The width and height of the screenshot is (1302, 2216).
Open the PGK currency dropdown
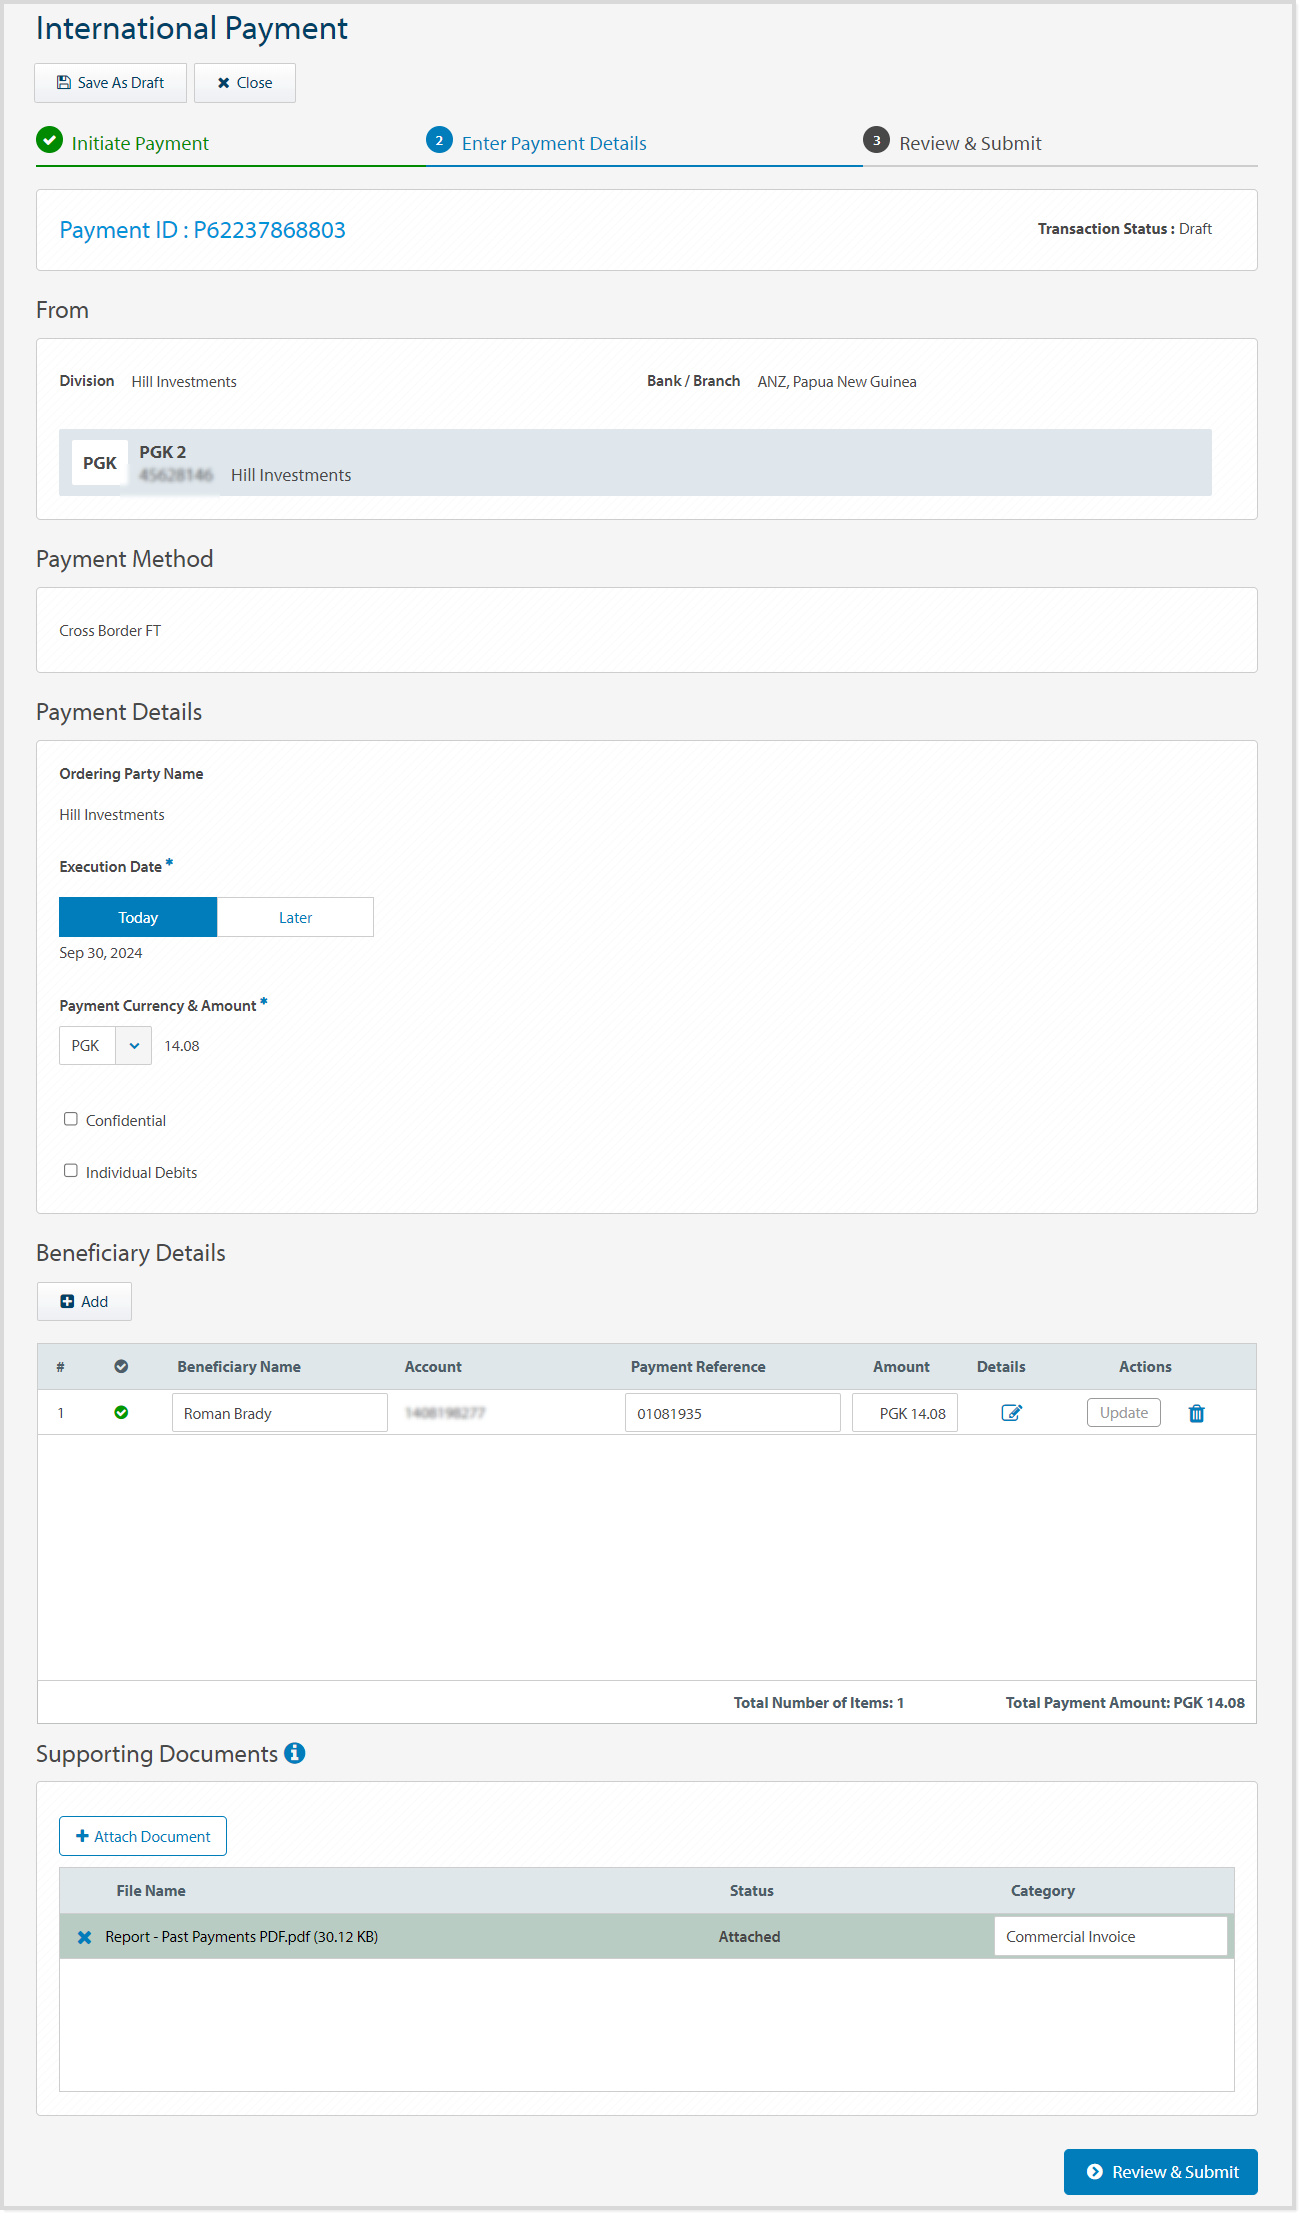tap(105, 1046)
